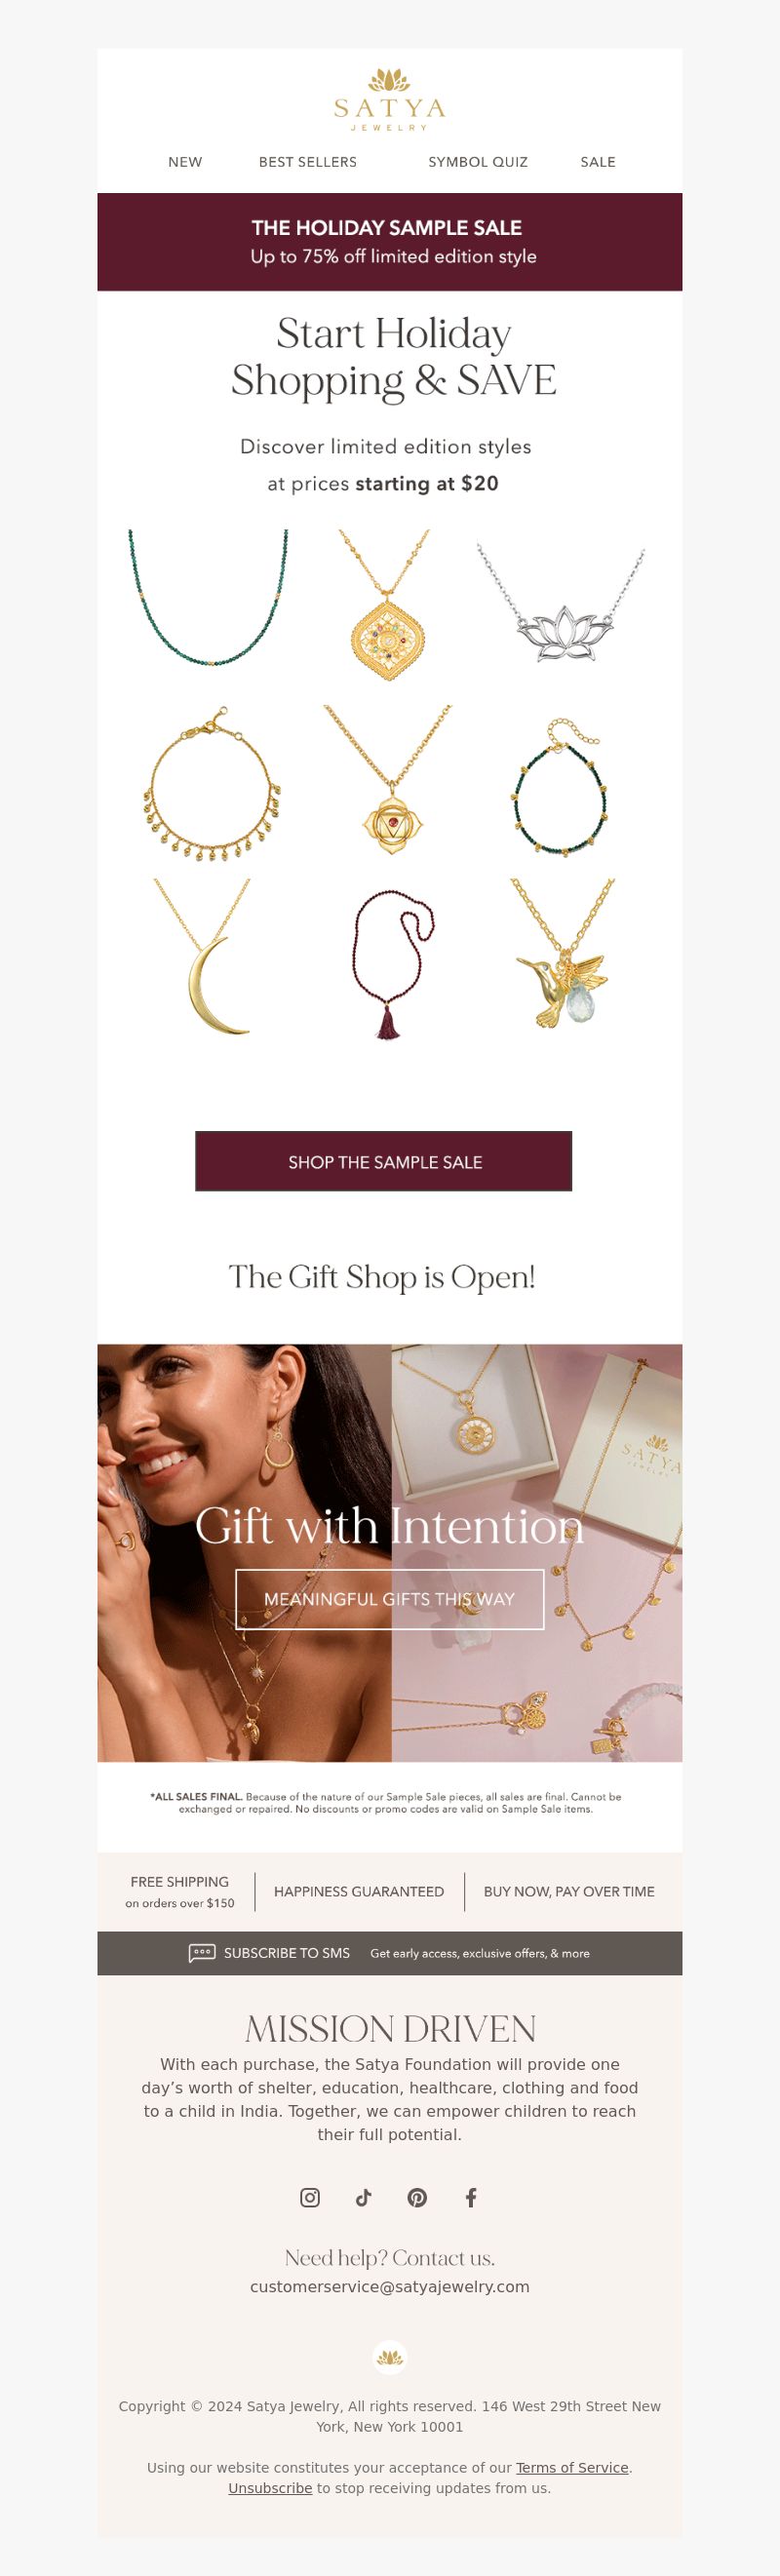Click the customer service email address
Screen dimensions: 780x2576
point(390,2286)
